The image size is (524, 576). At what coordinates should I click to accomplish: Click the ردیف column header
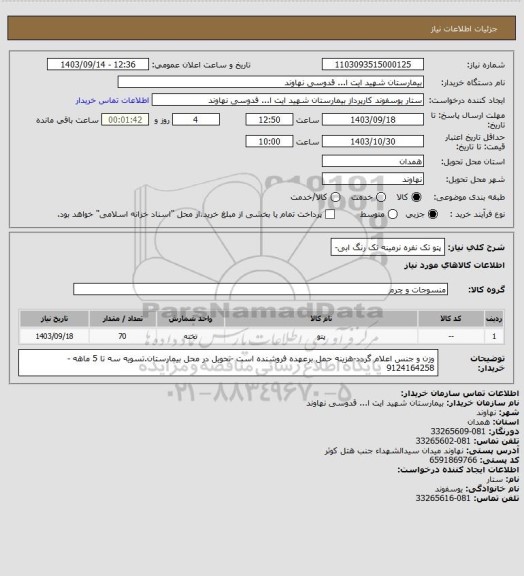(x=494, y=318)
